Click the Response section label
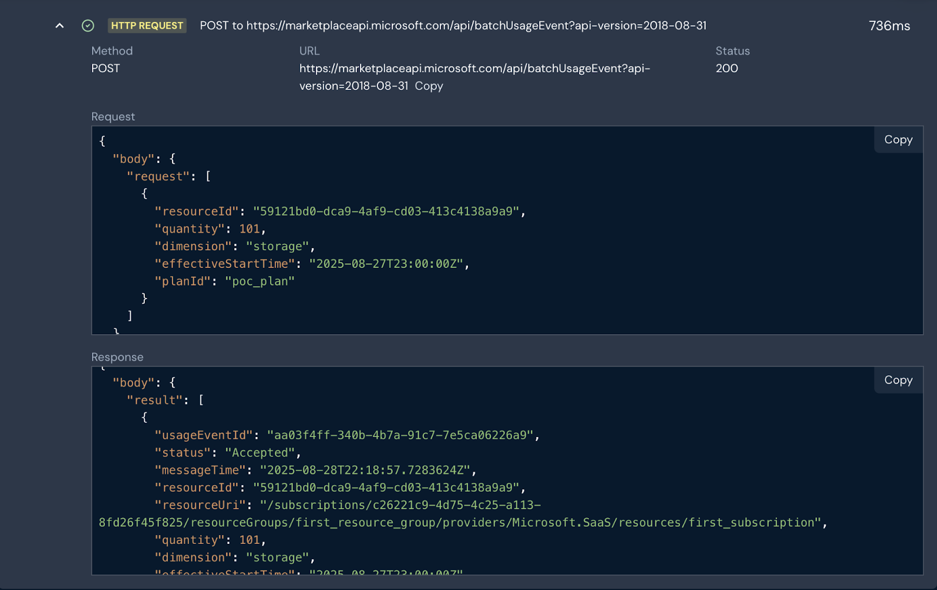The image size is (937, 590). 117,357
